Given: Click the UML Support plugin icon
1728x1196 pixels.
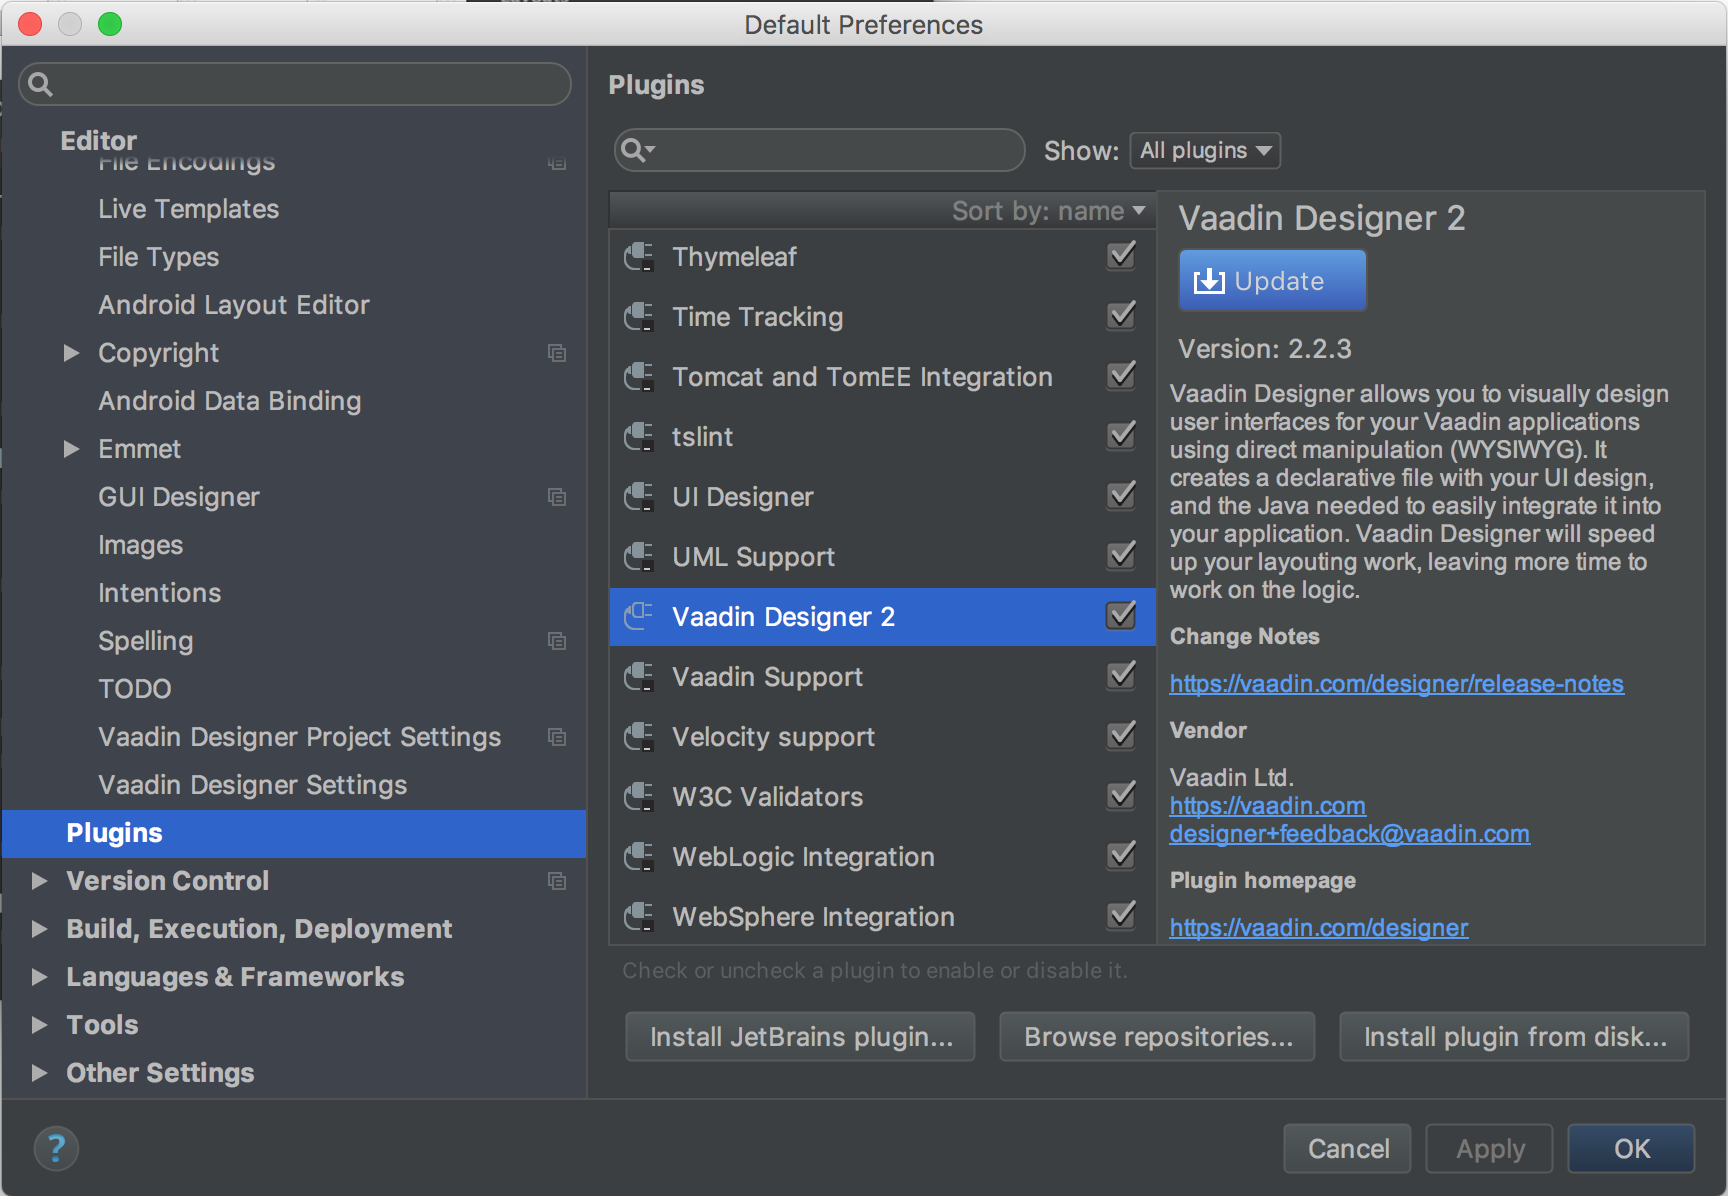Looking at the screenshot, I should tap(640, 556).
